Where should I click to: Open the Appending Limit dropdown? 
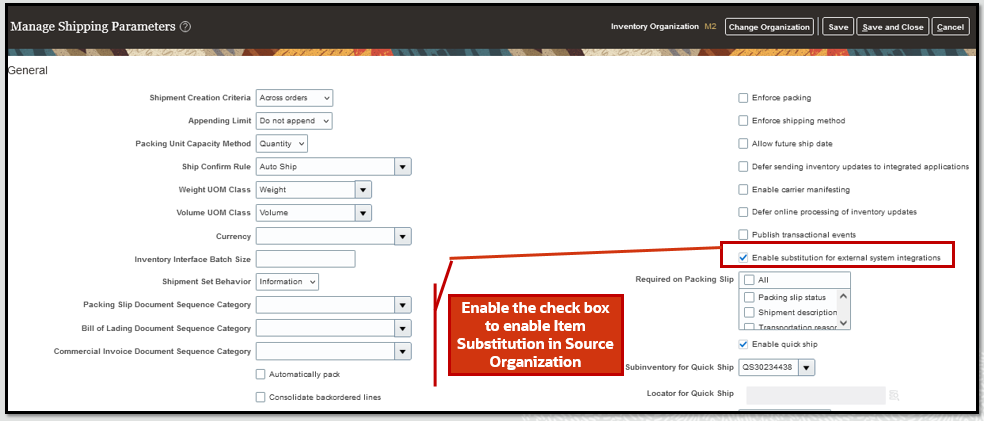pyautogui.click(x=294, y=120)
